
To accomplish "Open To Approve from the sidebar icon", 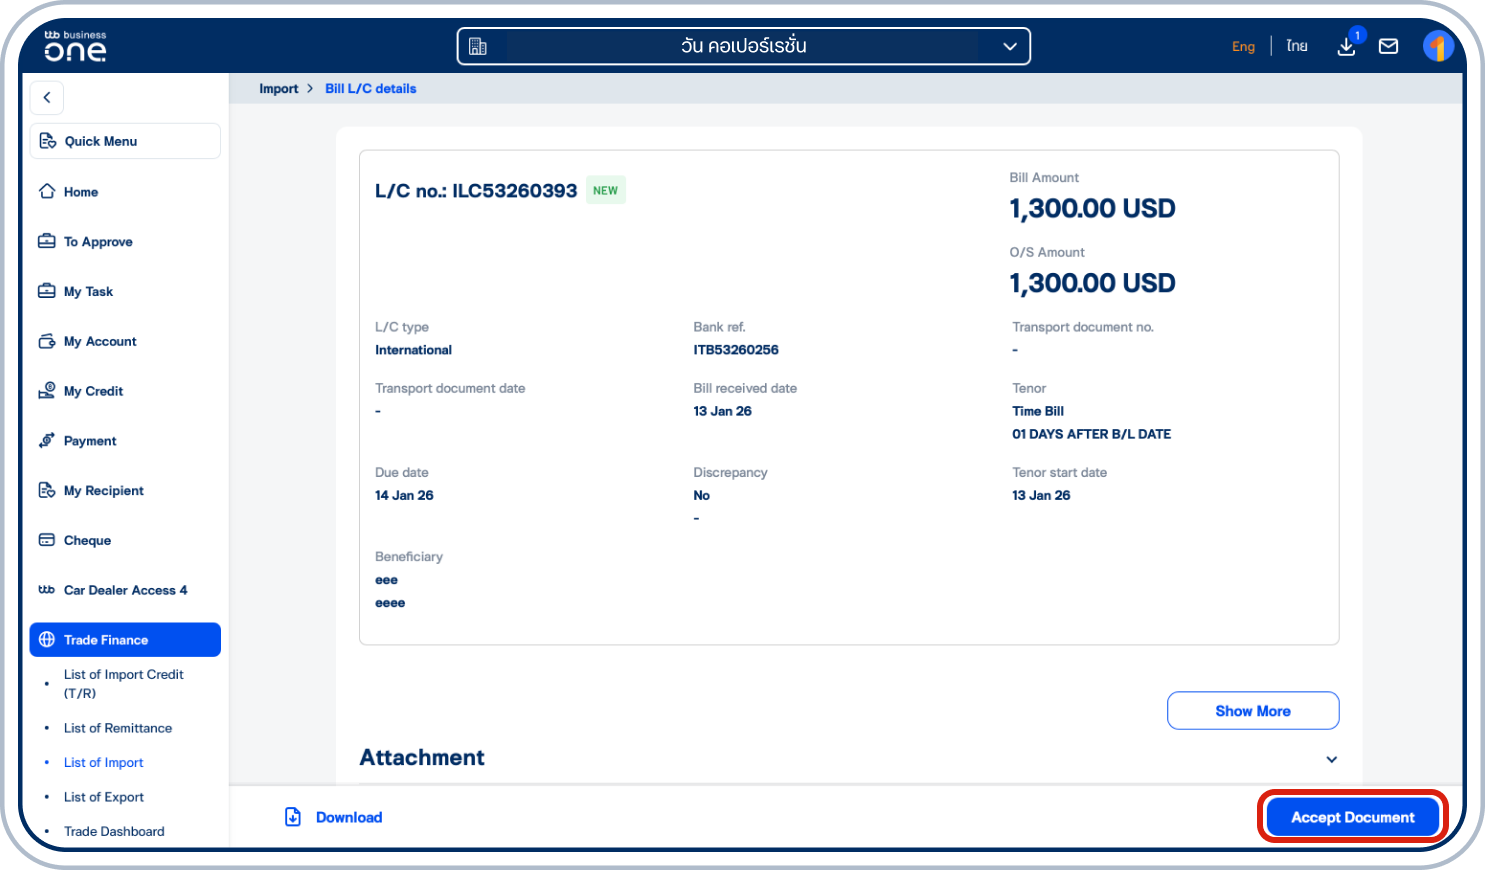I will [47, 241].
